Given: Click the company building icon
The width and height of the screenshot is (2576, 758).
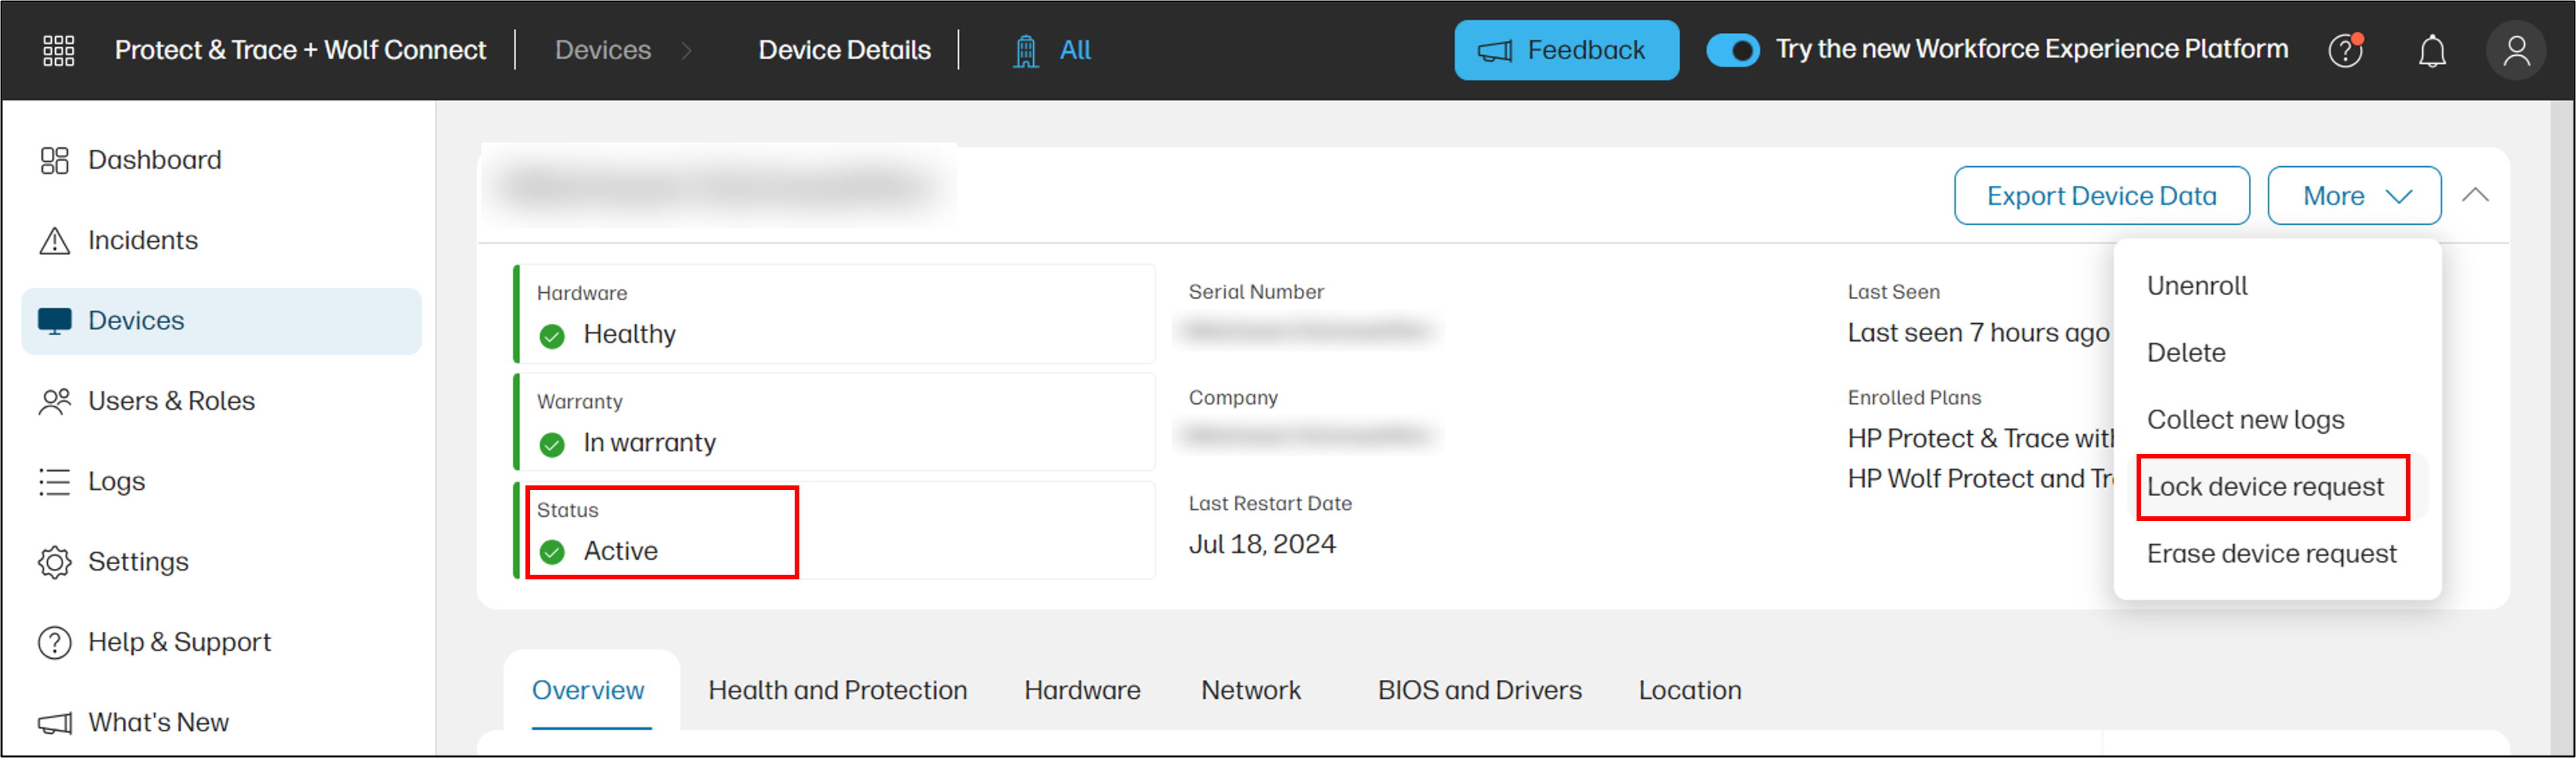Looking at the screenshot, I should click(1025, 50).
